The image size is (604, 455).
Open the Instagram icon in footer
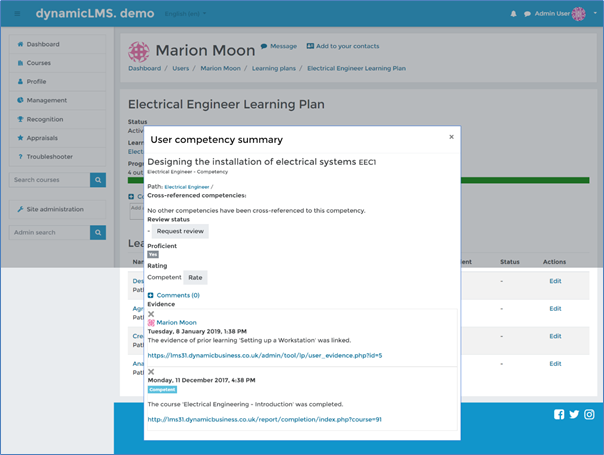point(589,414)
